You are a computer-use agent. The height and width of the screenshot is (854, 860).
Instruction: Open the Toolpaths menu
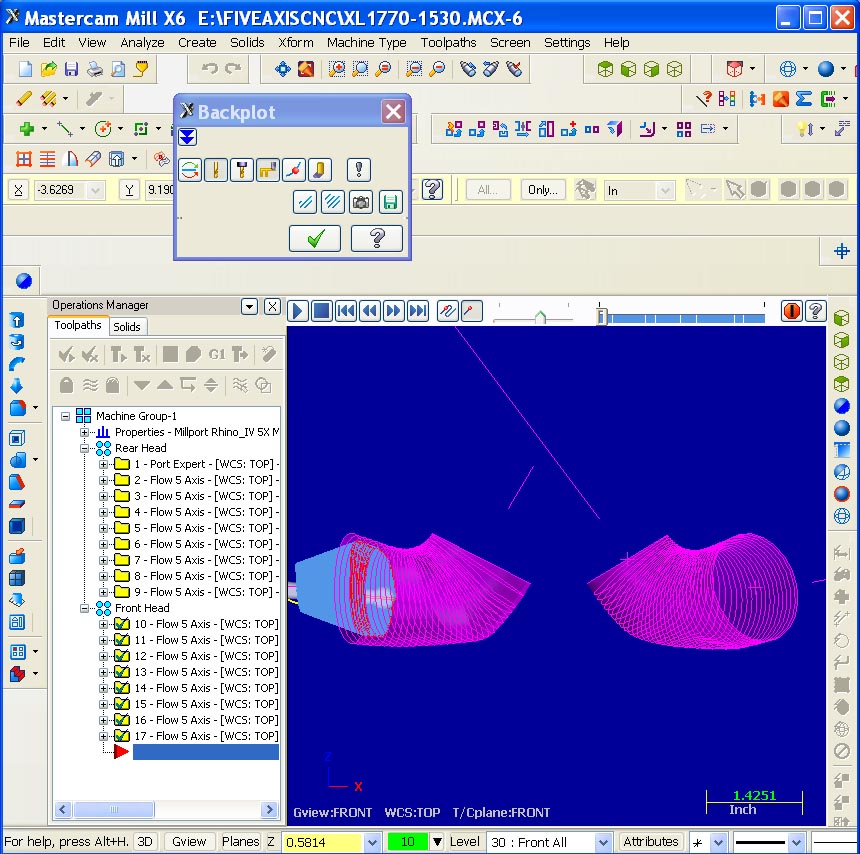448,43
